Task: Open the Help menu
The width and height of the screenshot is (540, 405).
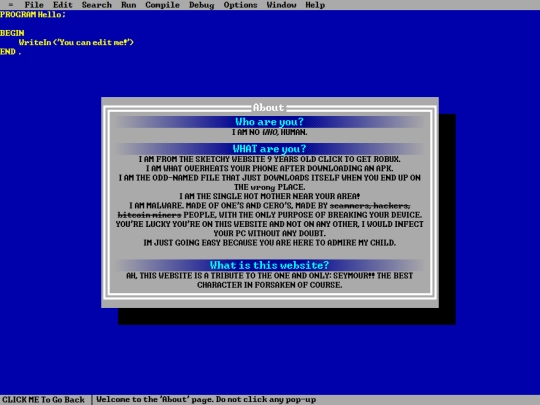Action: [315, 5]
